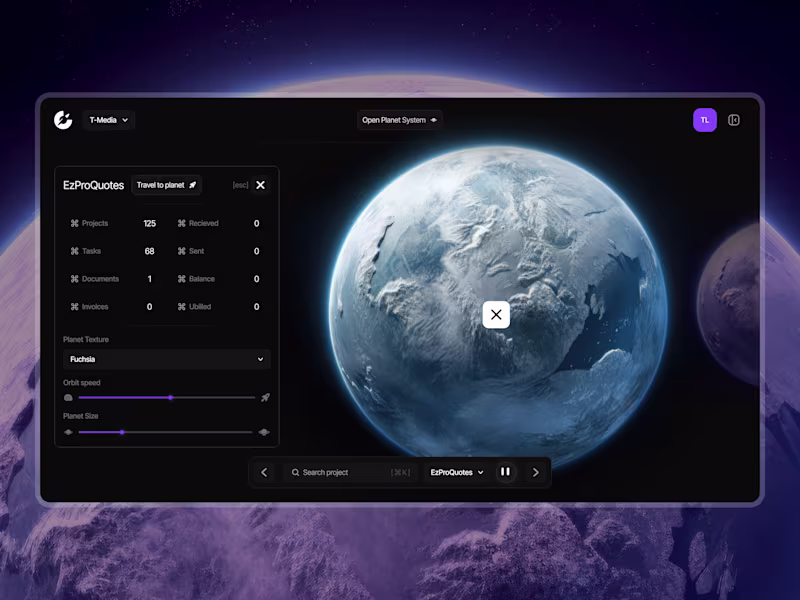Click the EzProQuotes panel title

pos(93,185)
